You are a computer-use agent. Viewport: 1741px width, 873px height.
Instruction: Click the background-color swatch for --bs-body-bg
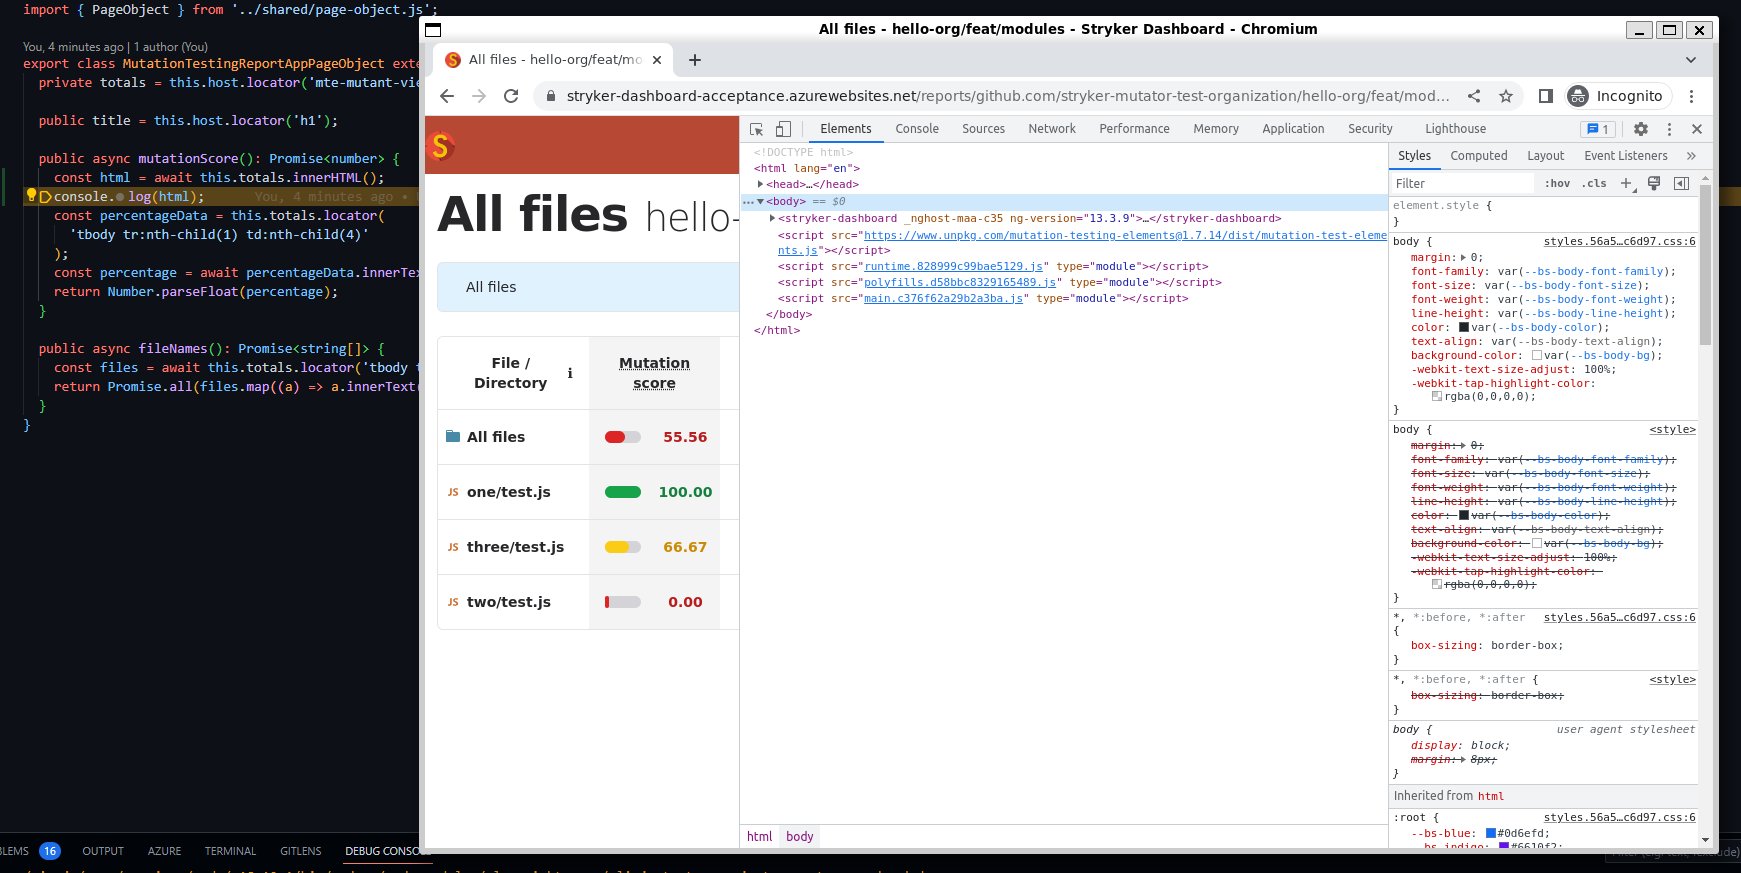pyautogui.click(x=1537, y=356)
